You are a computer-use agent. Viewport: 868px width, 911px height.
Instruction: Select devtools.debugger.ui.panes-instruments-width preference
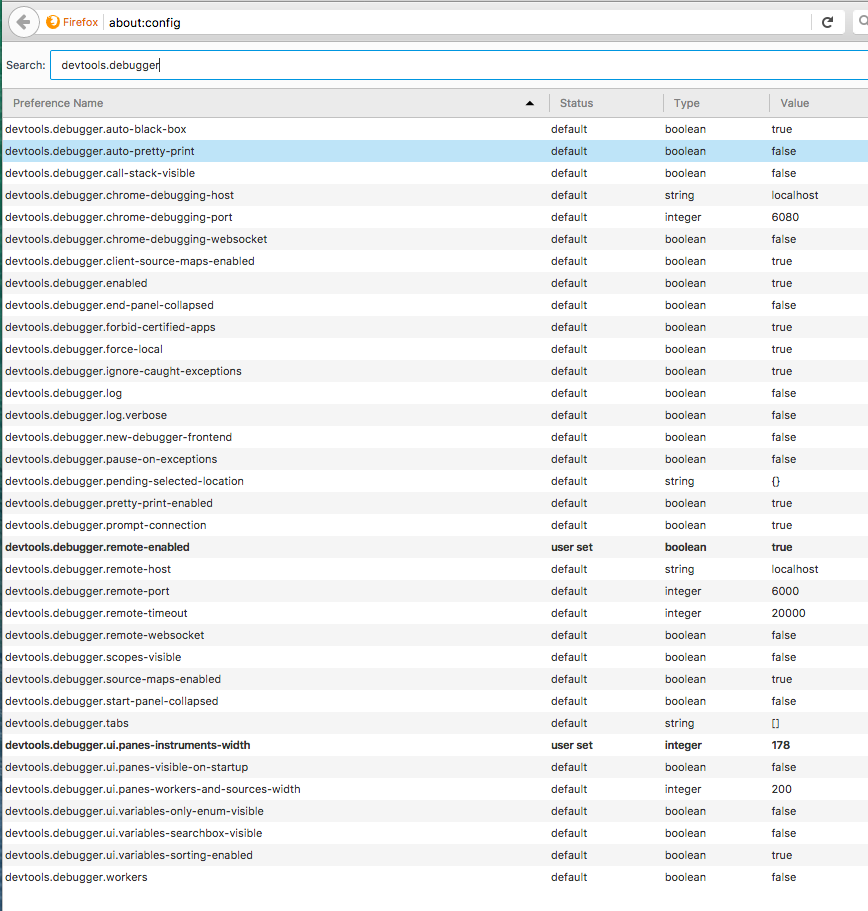point(435,745)
